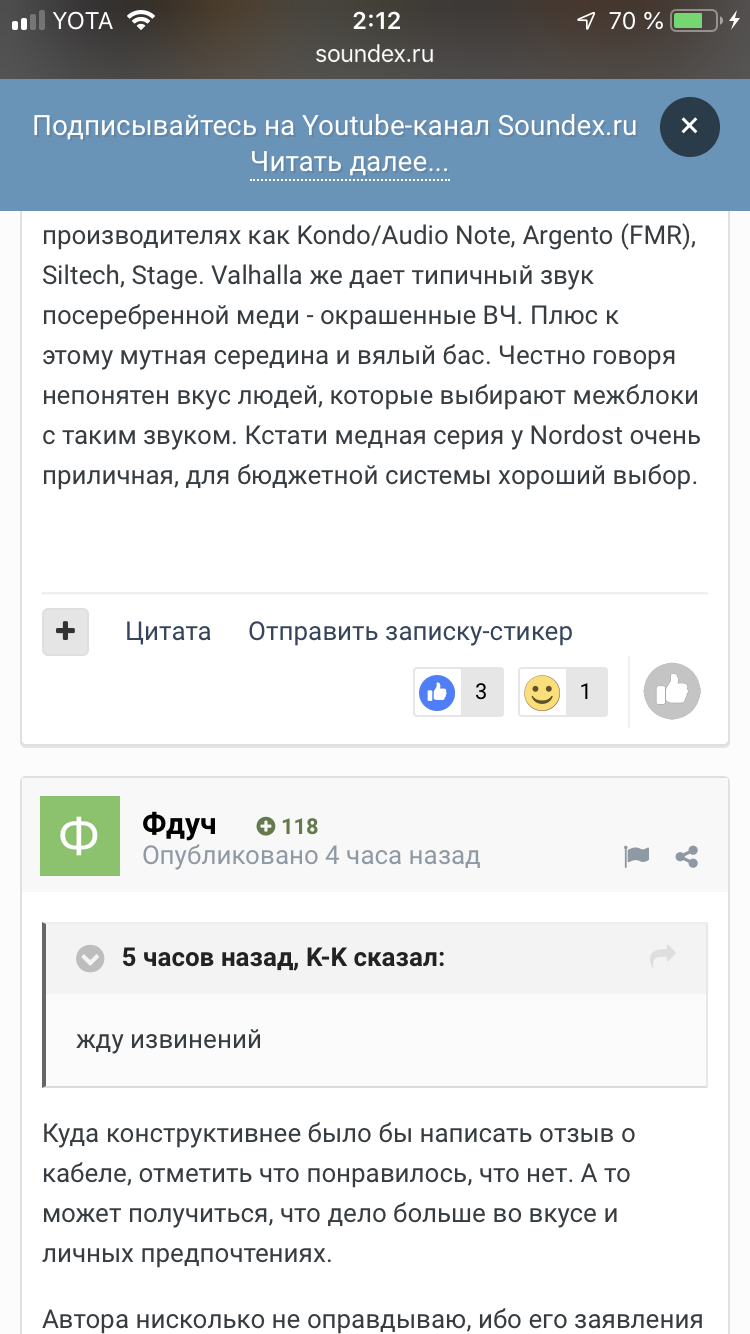The height and width of the screenshot is (1334, 750).
Task: Collapse the quote from К-К
Action: pos(90,958)
